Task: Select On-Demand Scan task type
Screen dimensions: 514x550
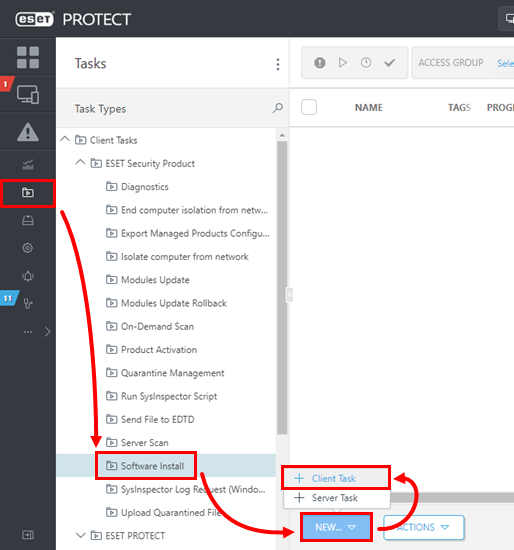Action: coord(157,327)
